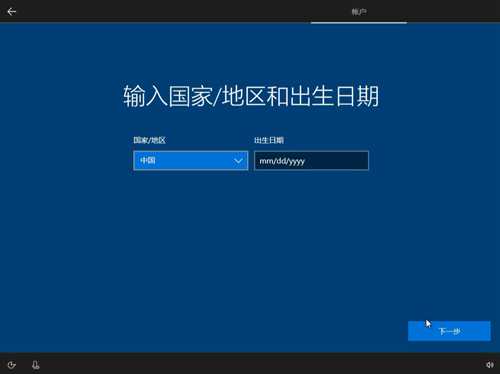Go back with the arrow icon
Viewport: 500px width, 374px height.
[x=12, y=12]
